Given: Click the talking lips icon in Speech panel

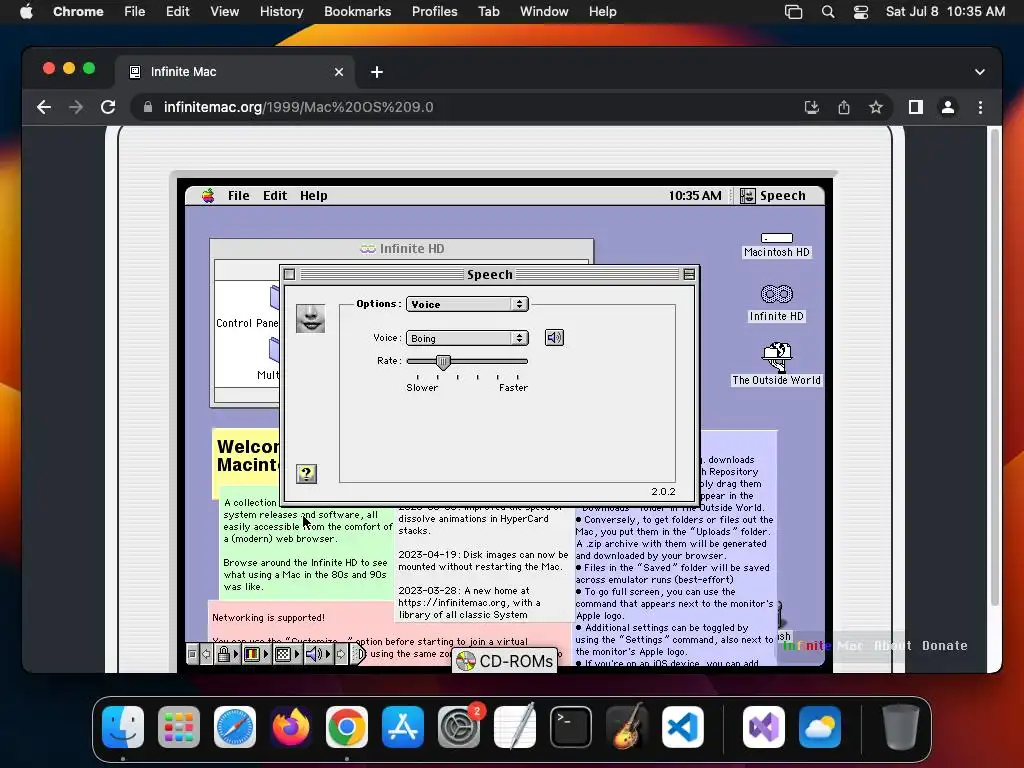Looking at the screenshot, I should point(310,318).
